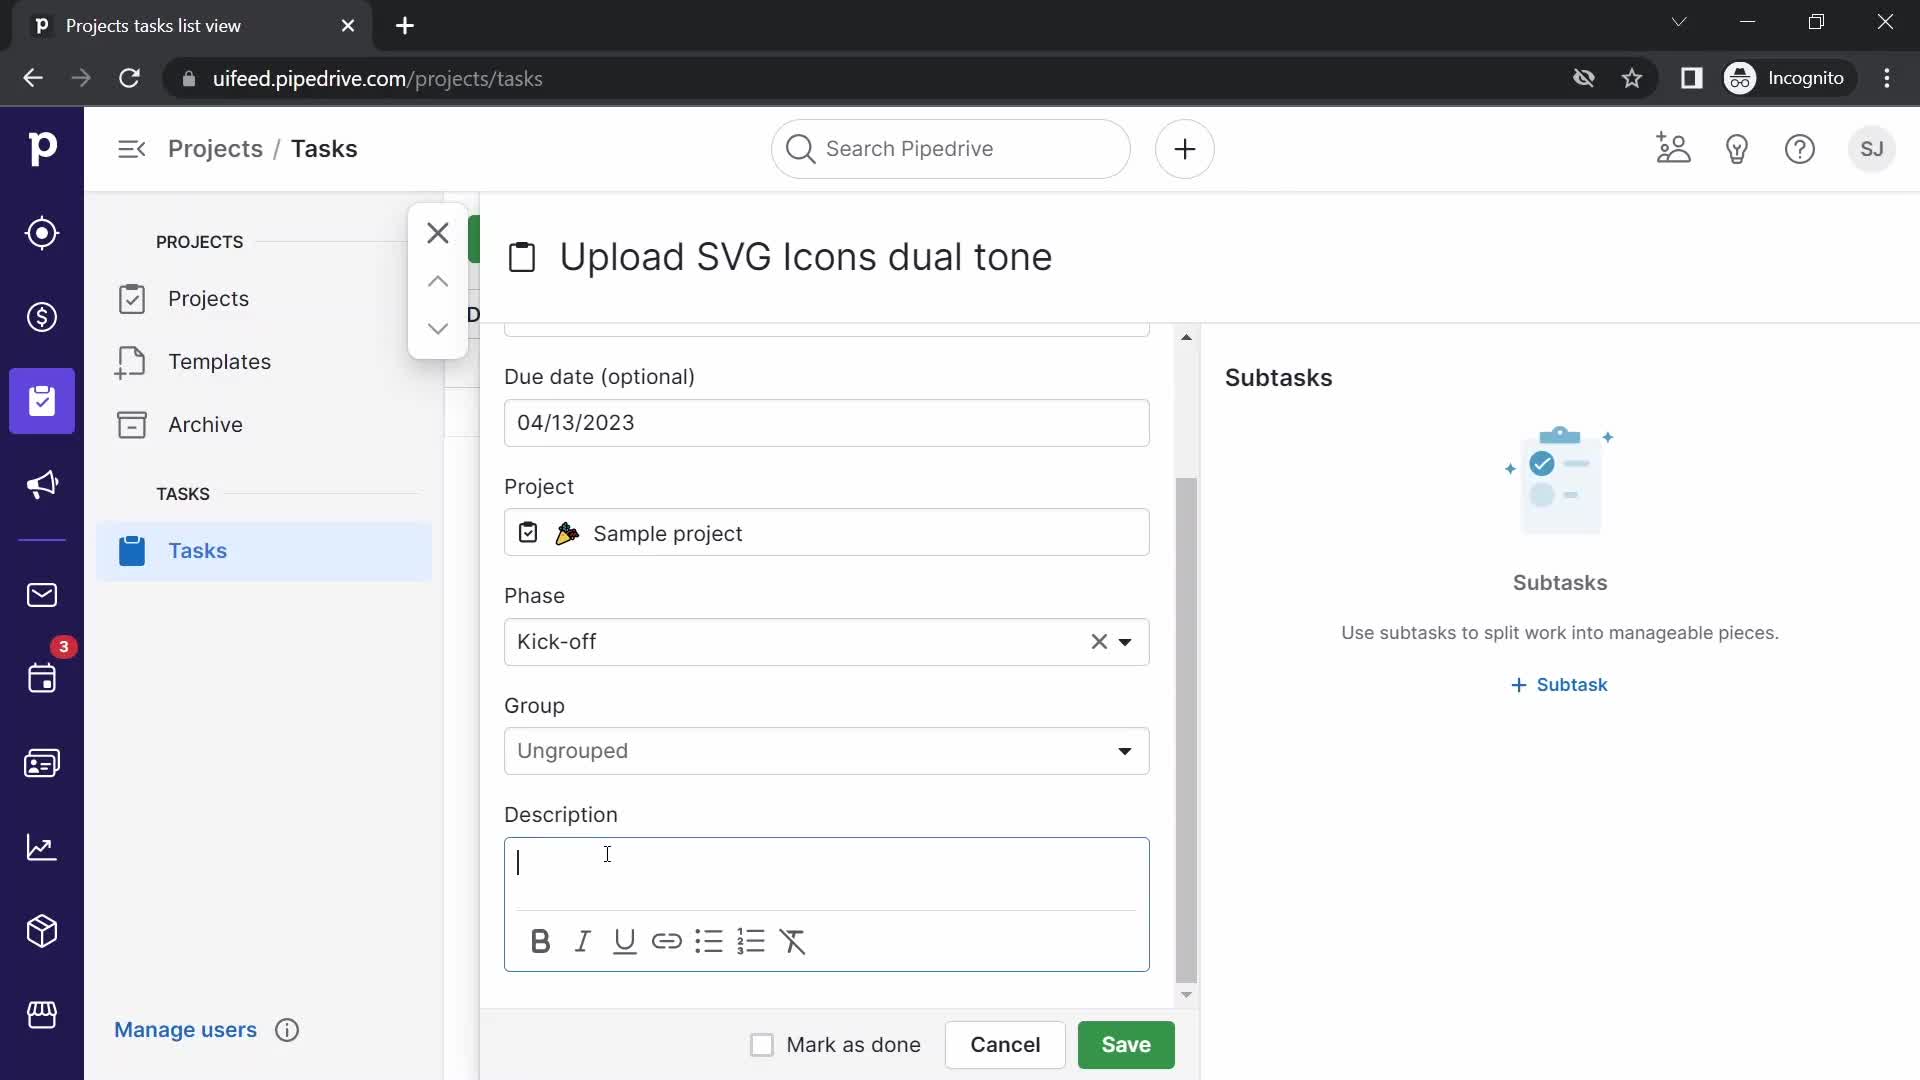Enable the subtask checkbox area
The image size is (1920, 1080).
pyautogui.click(x=1561, y=683)
